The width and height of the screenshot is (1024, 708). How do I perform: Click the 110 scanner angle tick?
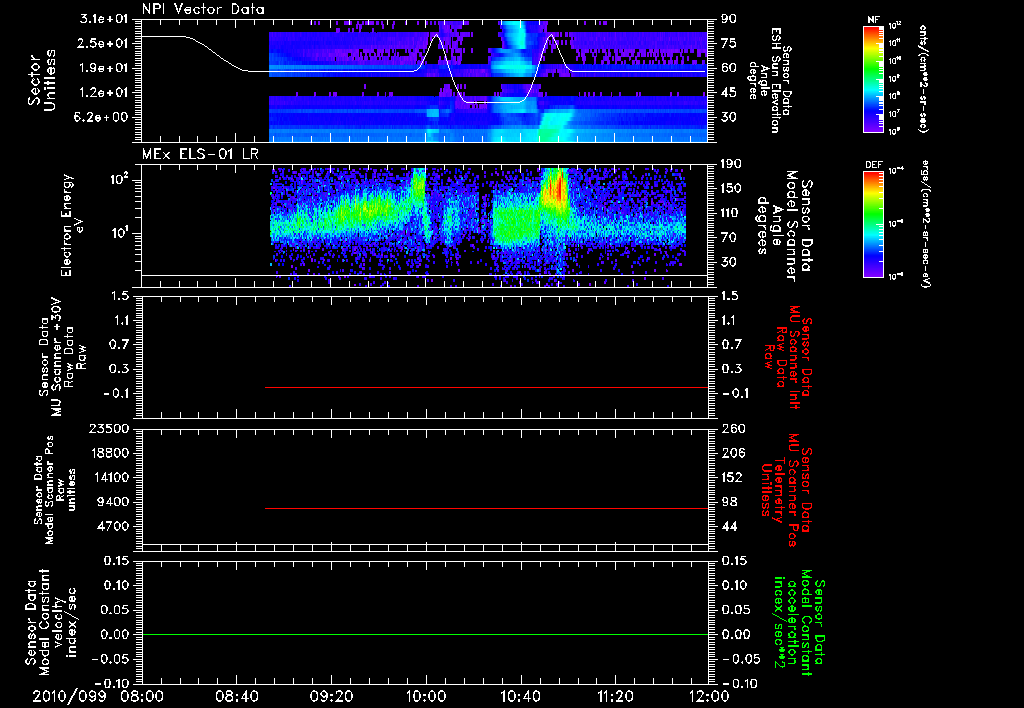[x=731, y=213]
